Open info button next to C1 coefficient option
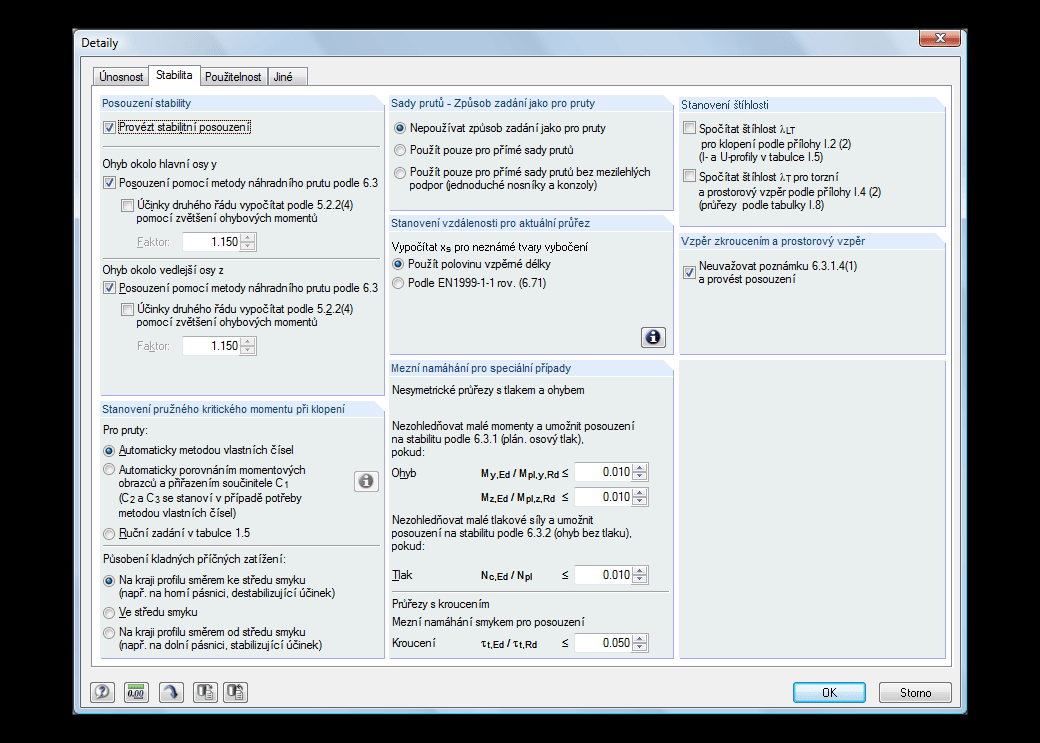 point(366,481)
